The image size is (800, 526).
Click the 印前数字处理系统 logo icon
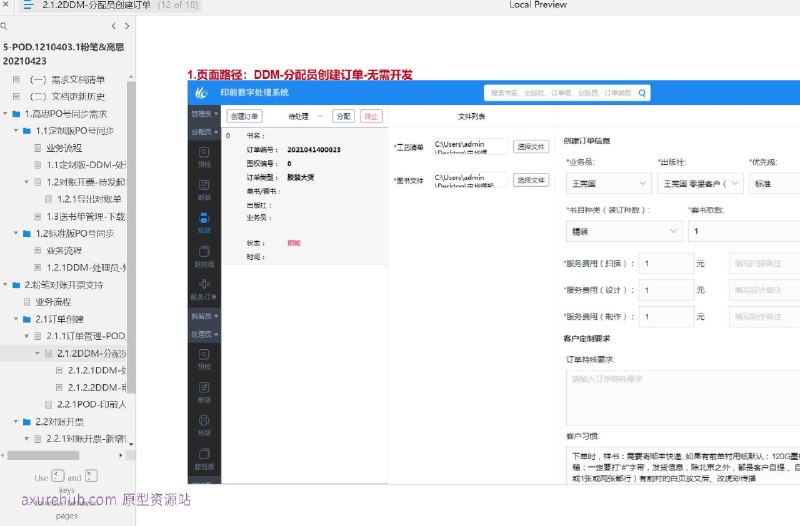pos(202,92)
